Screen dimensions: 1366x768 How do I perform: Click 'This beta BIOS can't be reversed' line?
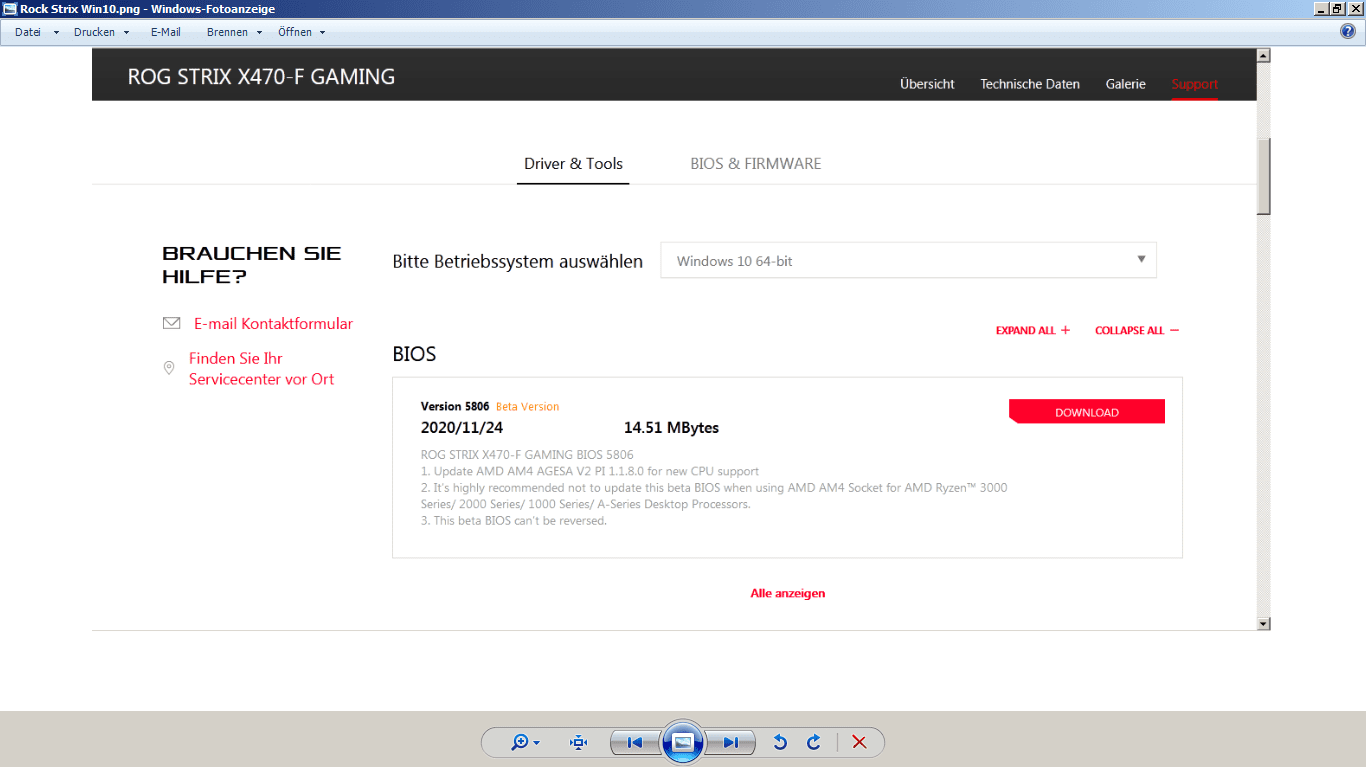tap(514, 521)
